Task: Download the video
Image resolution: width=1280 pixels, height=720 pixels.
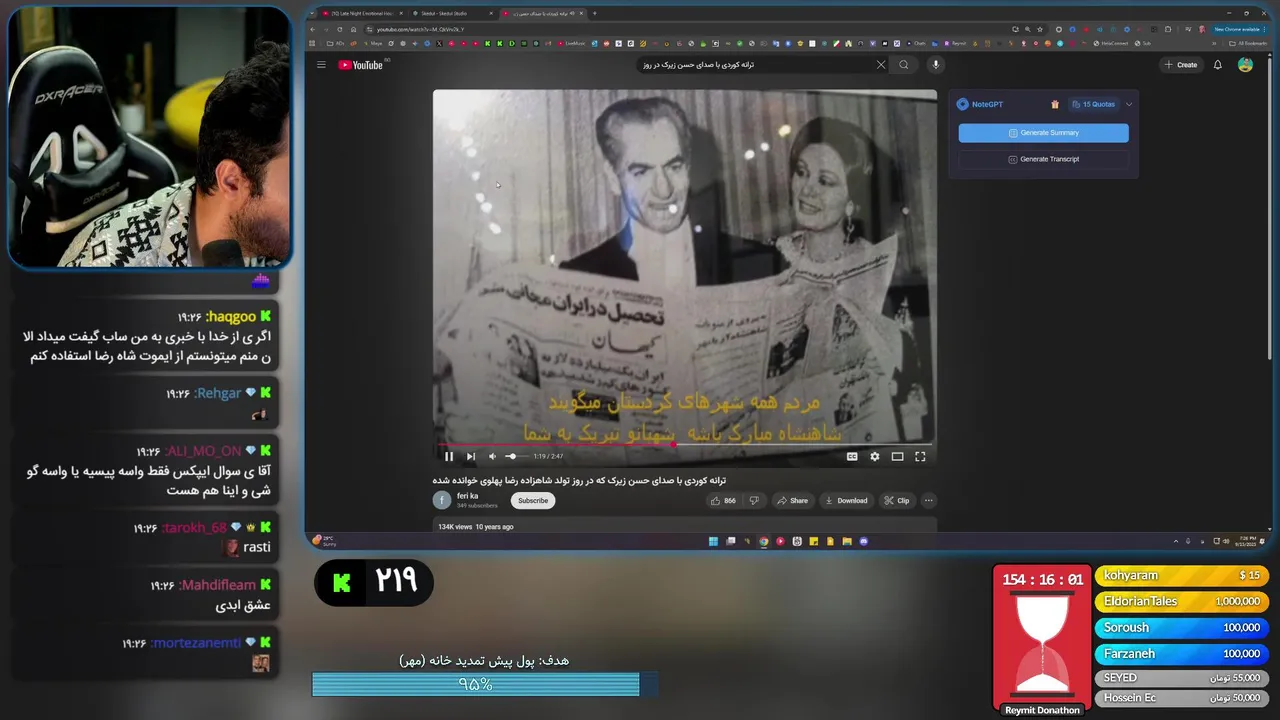Action: pos(846,501)
